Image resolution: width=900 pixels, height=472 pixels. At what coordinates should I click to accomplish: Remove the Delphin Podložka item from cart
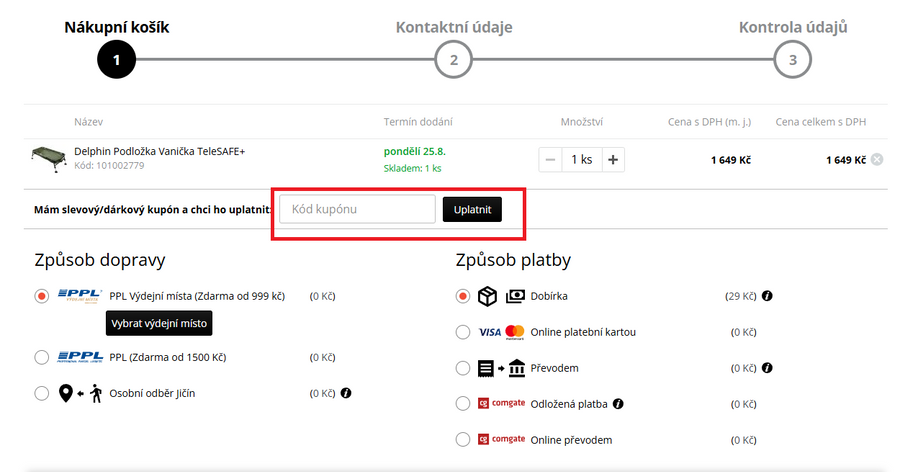pyautogui.click(x=877, y=159)
